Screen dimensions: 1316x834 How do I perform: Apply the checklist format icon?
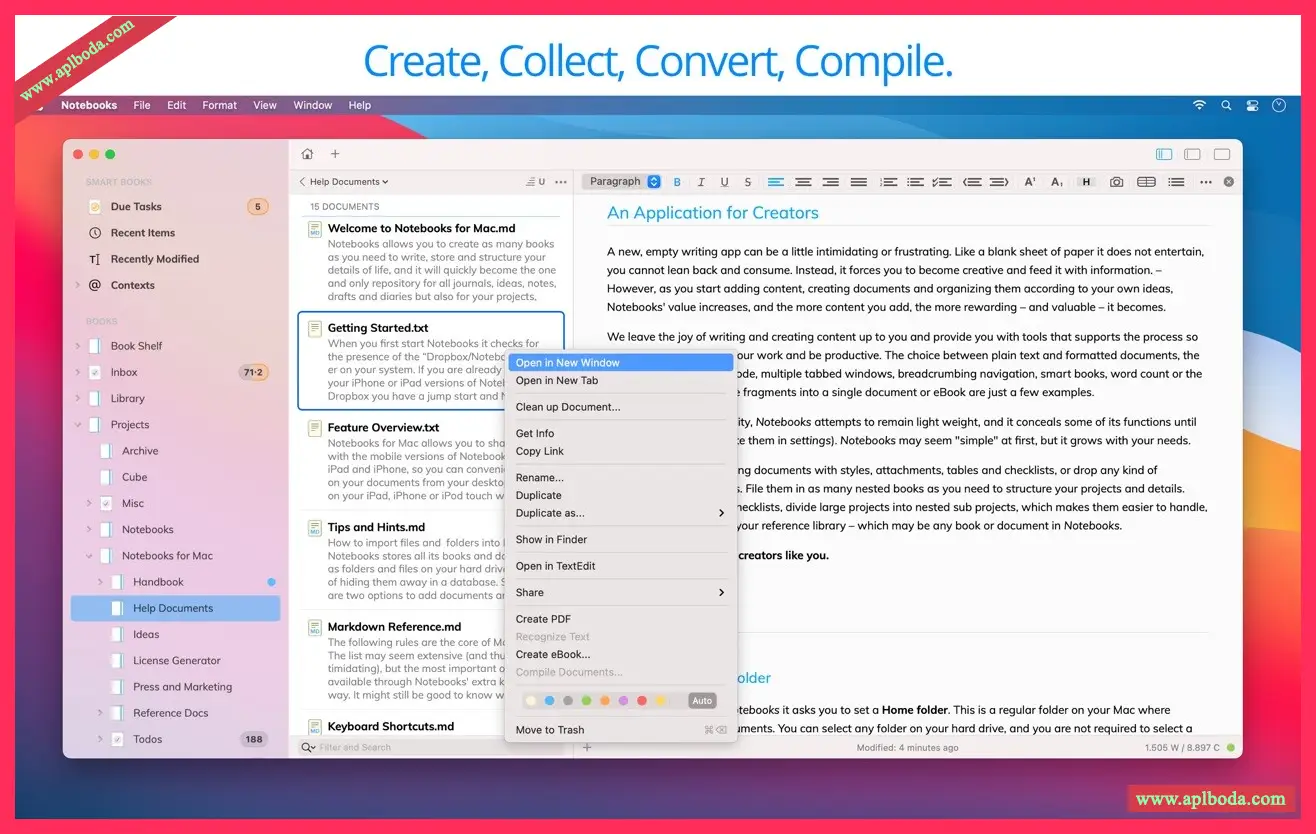coord(941,182)
